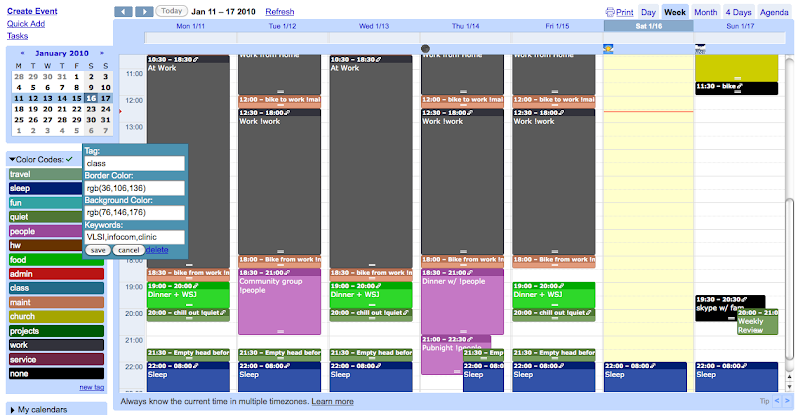
Task: Select the maint color code
Action: 56,303
